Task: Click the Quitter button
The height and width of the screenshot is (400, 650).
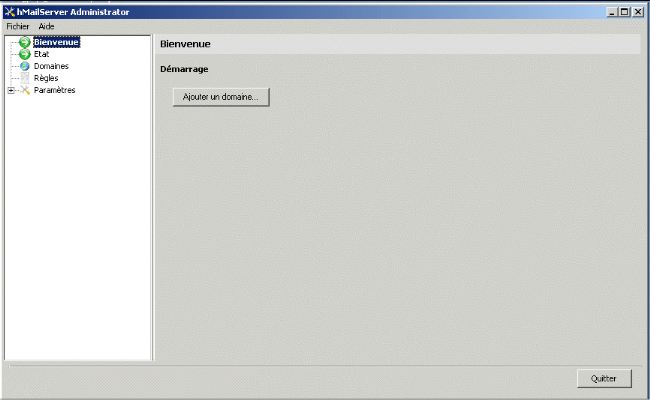Action: point(604,378)
